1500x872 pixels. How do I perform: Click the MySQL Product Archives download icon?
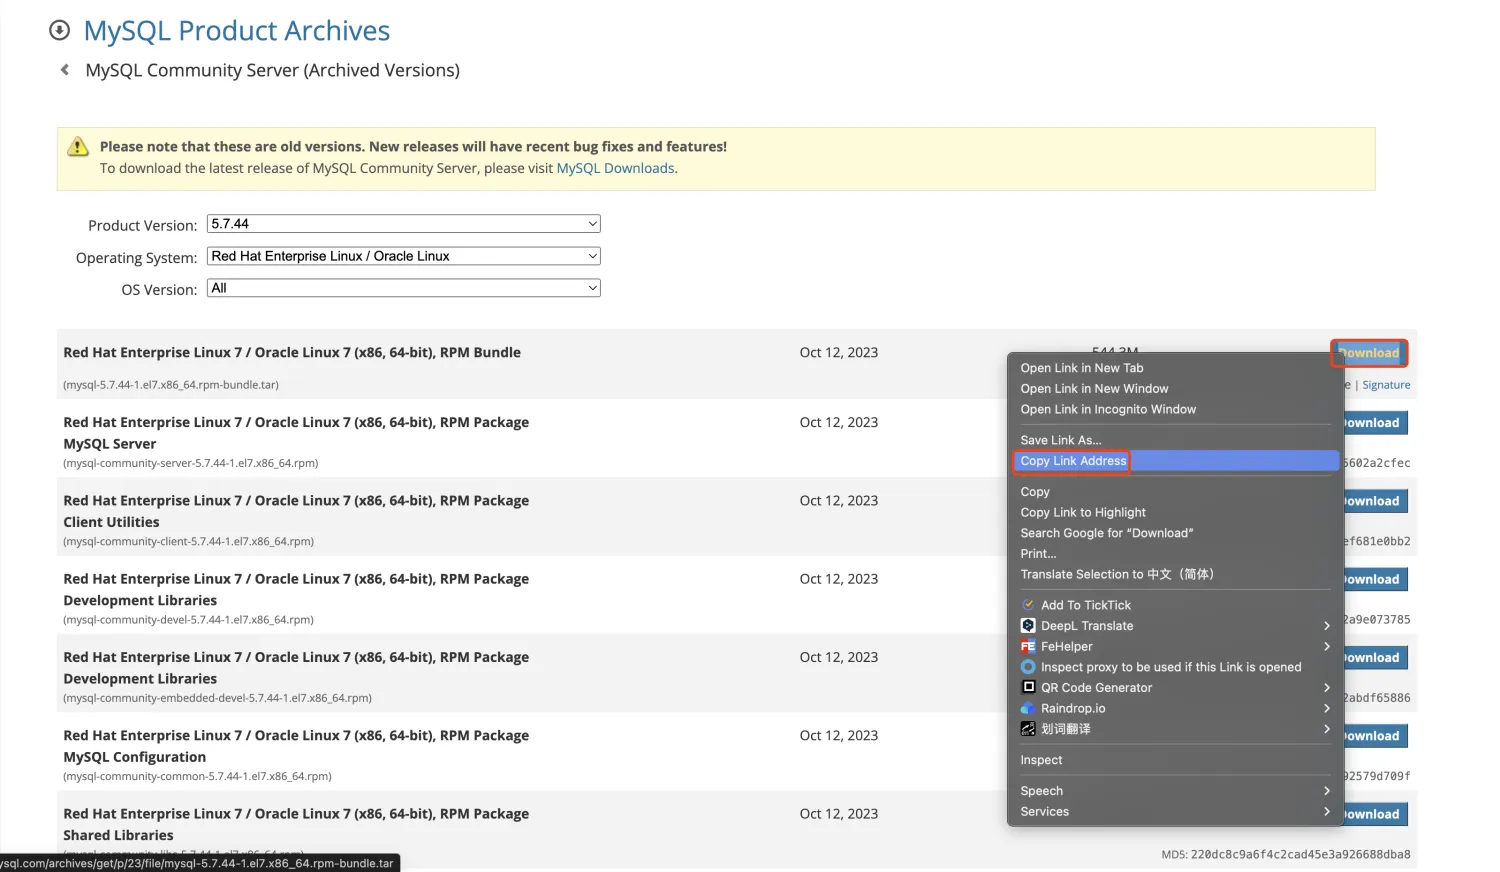point(60,31)
